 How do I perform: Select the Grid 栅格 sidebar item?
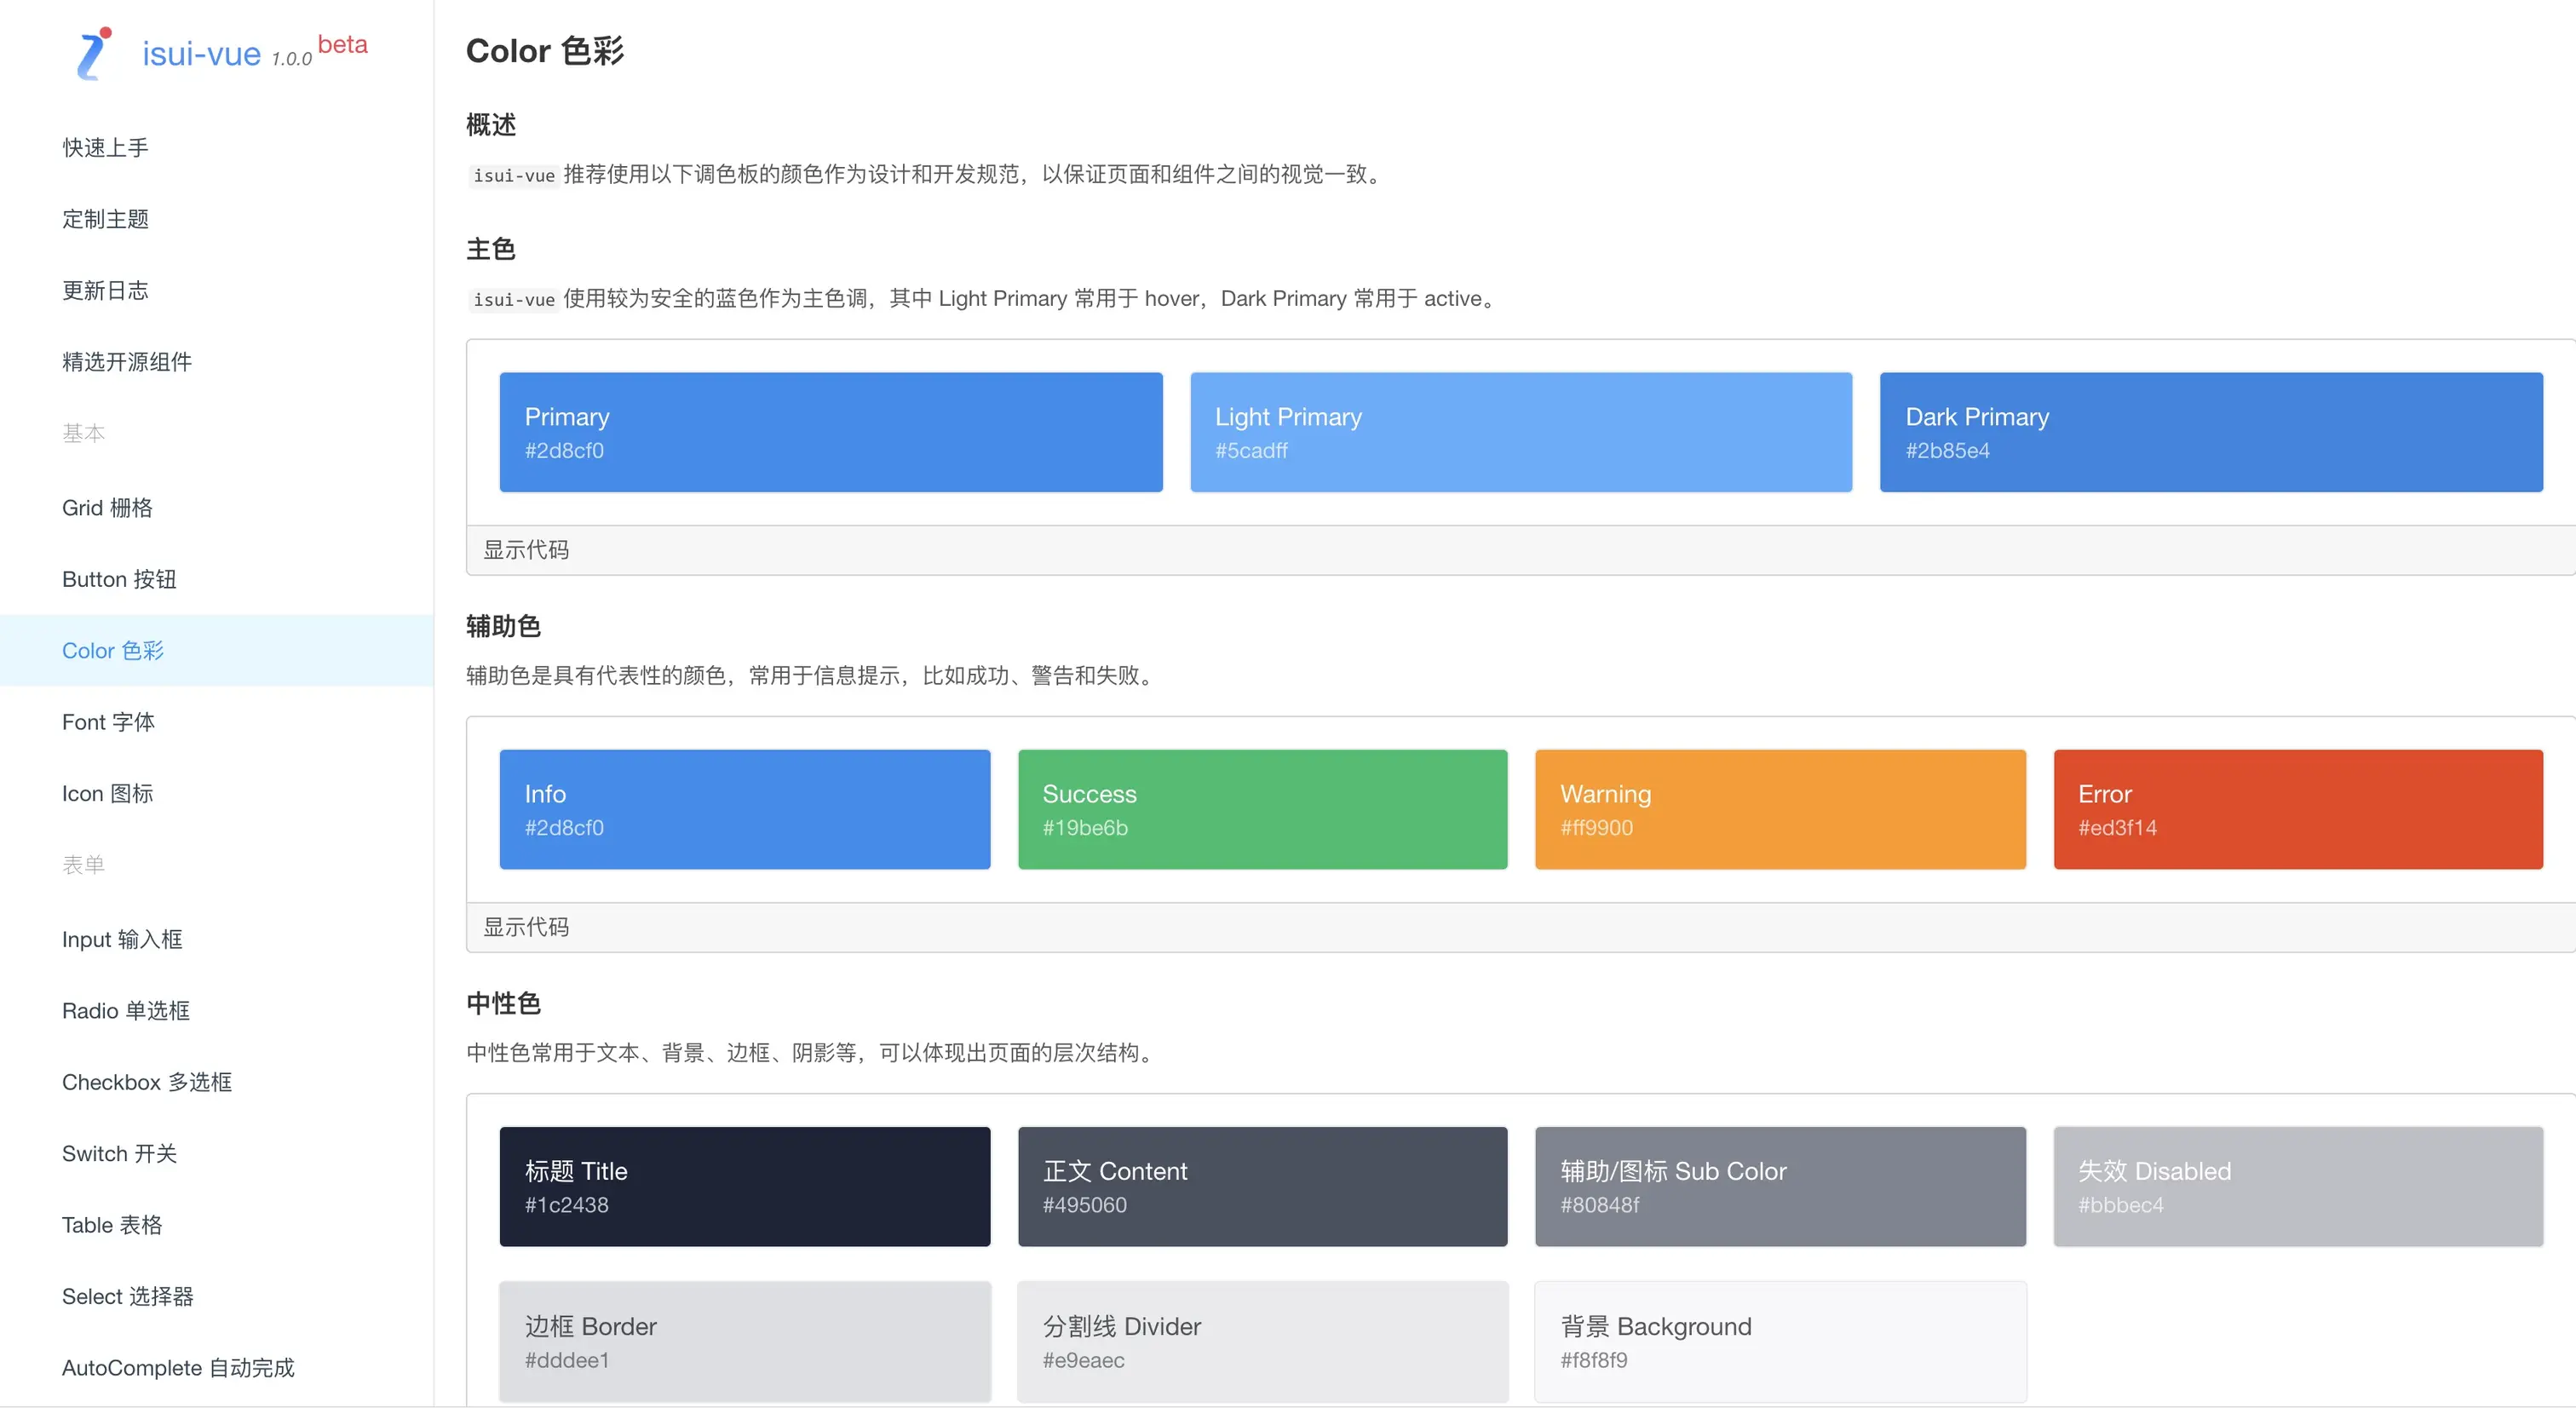click(x=107, y=508)
